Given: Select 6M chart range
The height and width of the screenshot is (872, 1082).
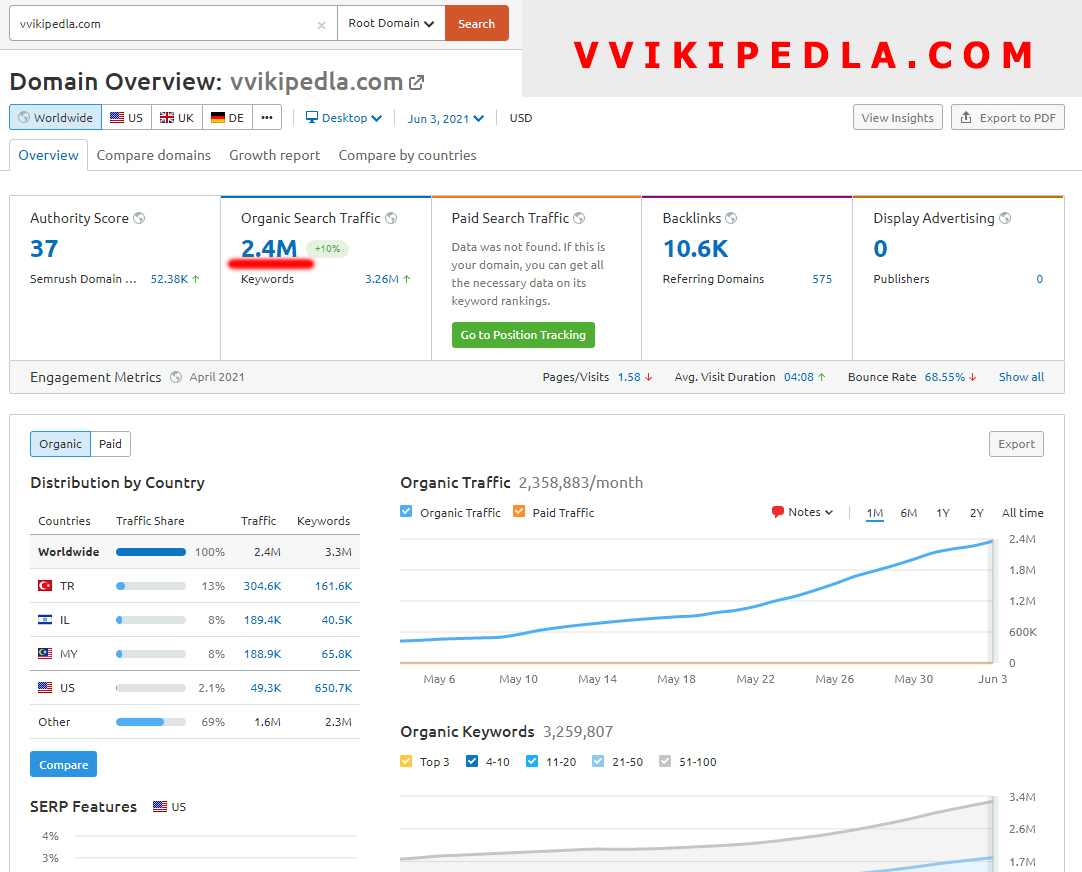Looking at the screenshot, I should [909, 513].
